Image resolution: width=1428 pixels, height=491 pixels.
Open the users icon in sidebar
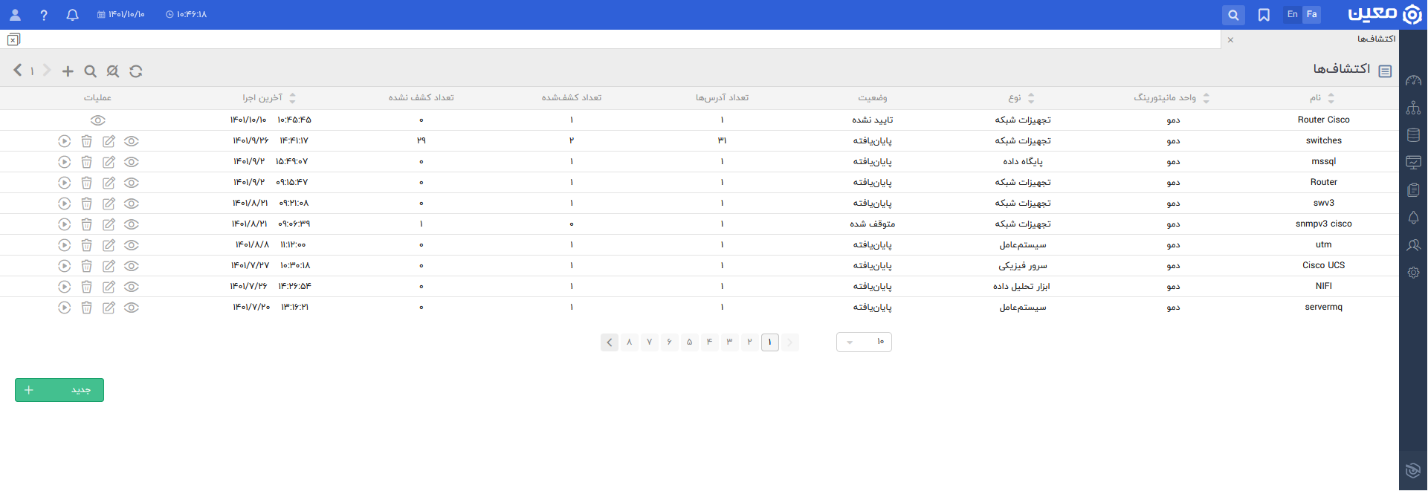pyautogui.click(x=1413, y=245)
